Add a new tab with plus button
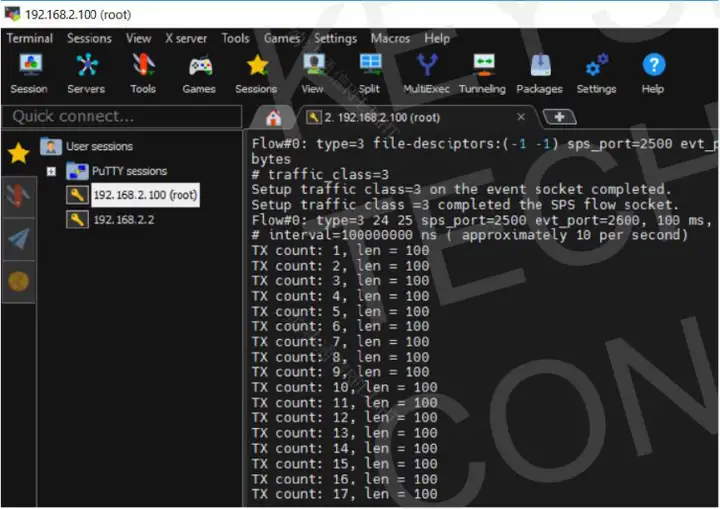This screenshot has width=720, height=509. pyautogui.click(x=559, y=117)
